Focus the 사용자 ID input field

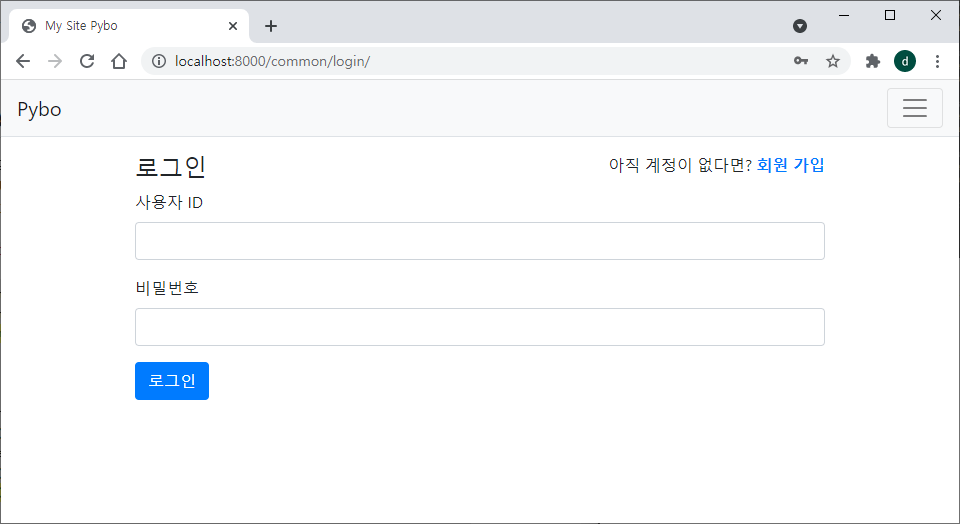tap(480, 241)
